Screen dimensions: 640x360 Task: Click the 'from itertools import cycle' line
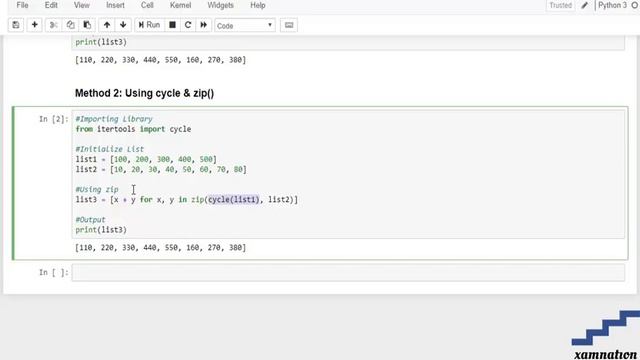point(133,129)
